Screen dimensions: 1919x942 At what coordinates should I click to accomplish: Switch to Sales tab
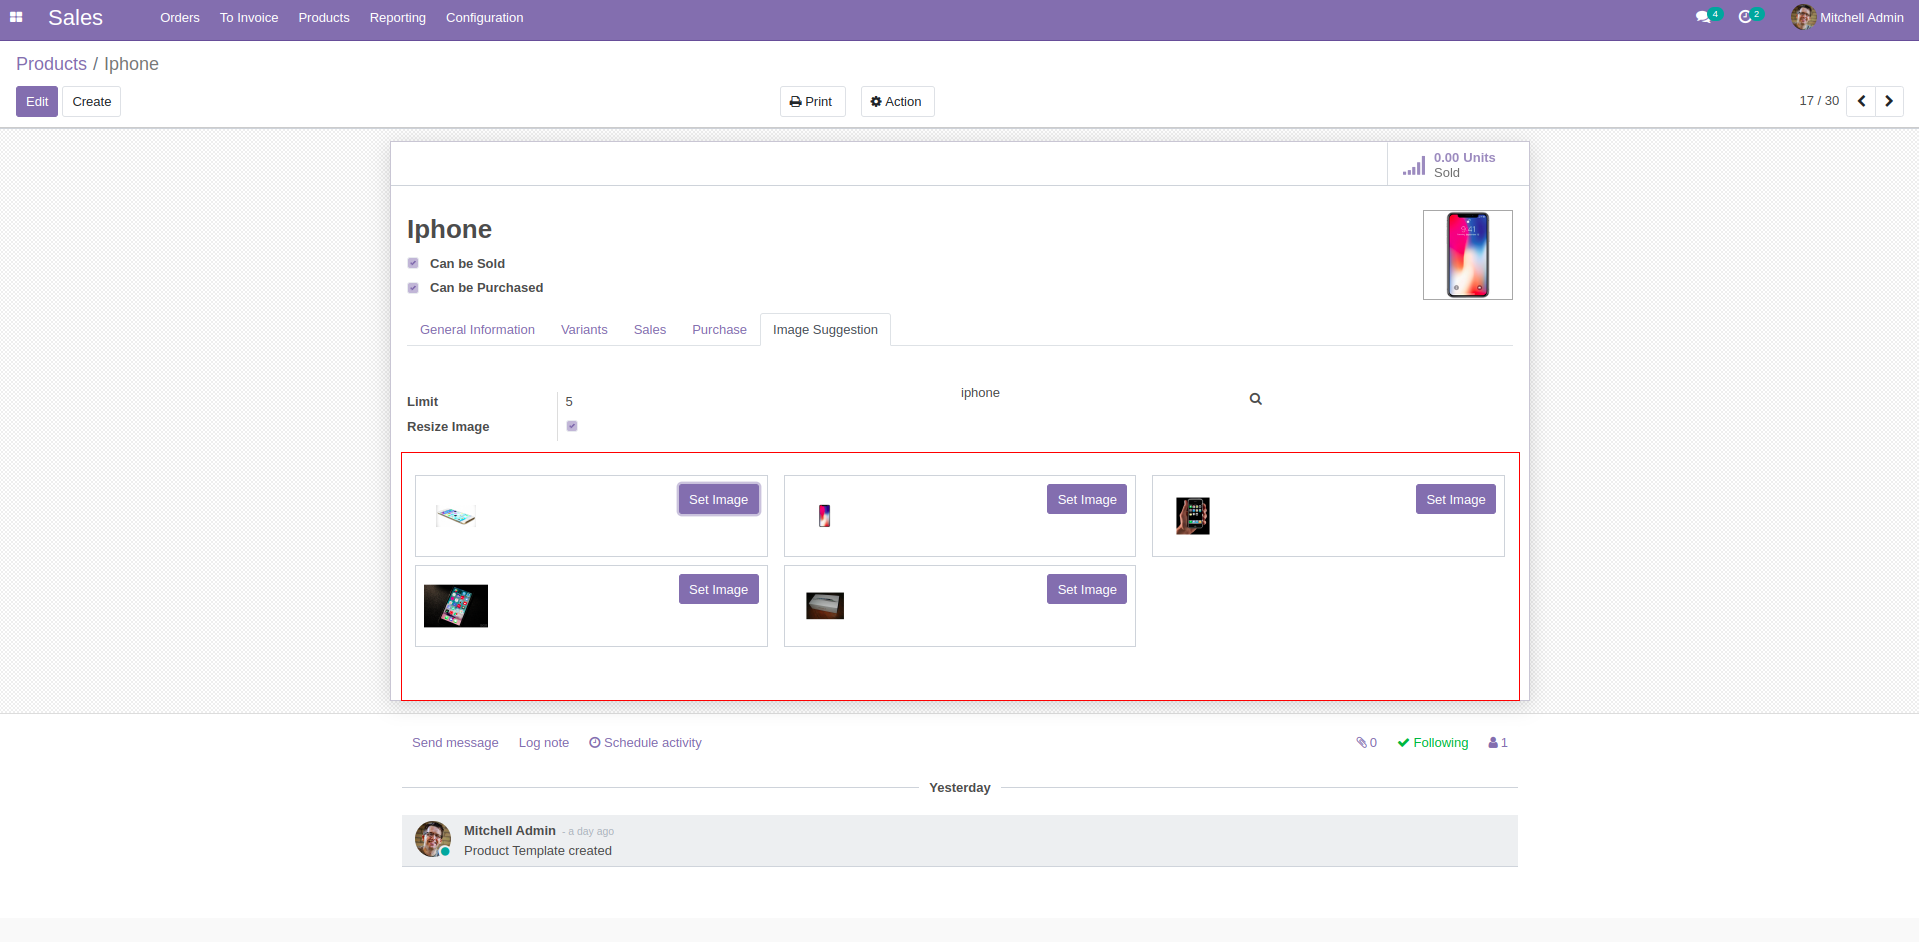650,330
